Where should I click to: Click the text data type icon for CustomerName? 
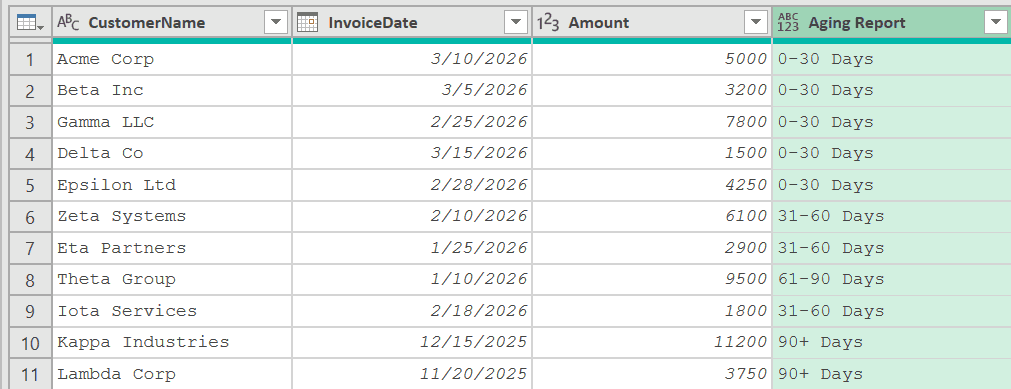point(68,23)
